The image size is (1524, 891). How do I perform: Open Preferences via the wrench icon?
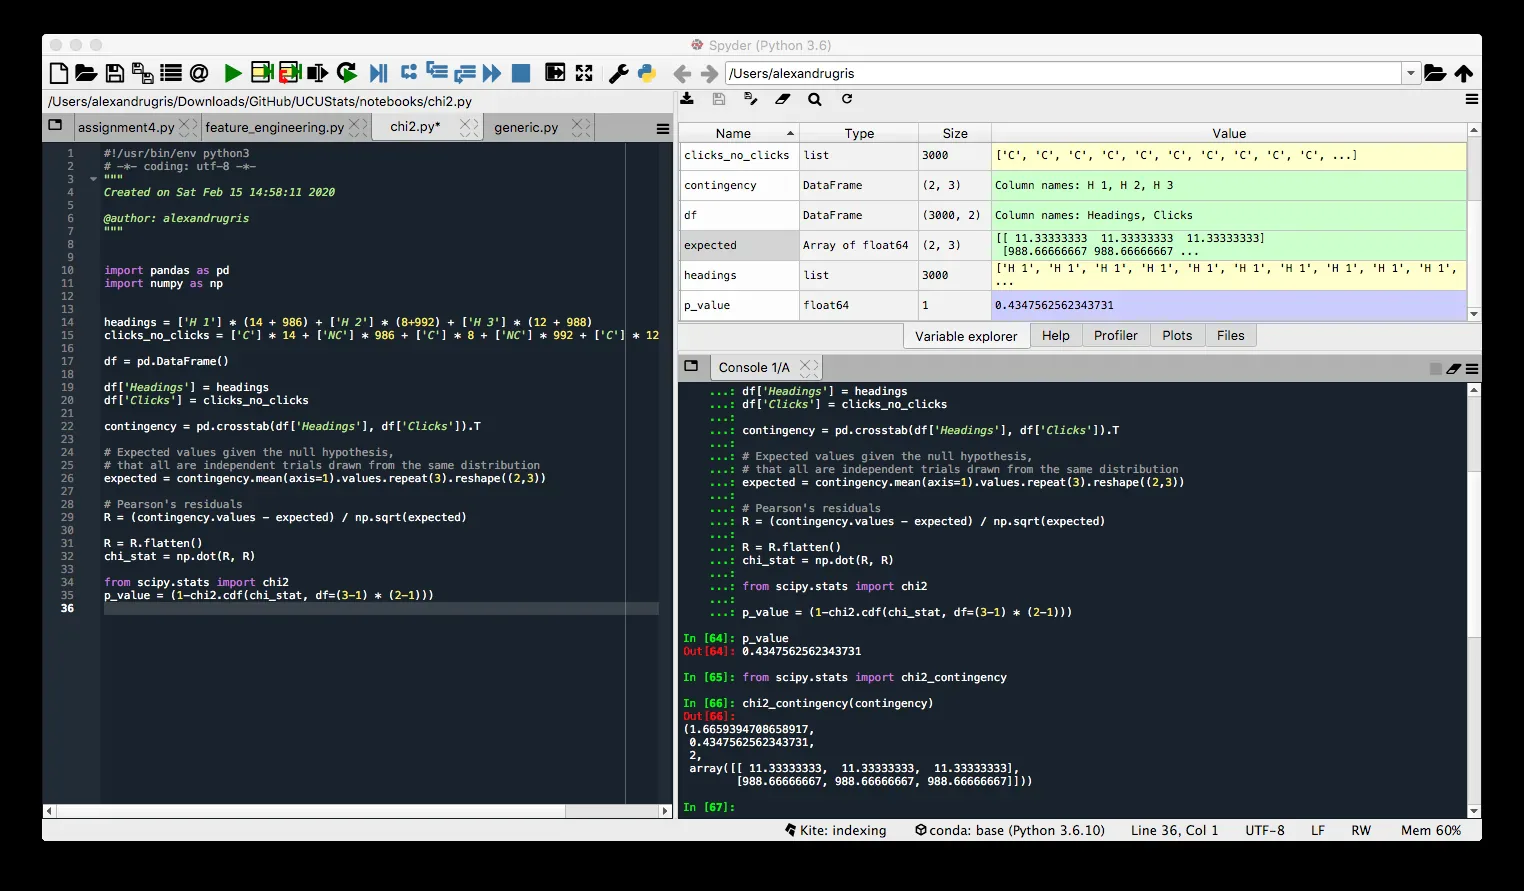[619, 73]
